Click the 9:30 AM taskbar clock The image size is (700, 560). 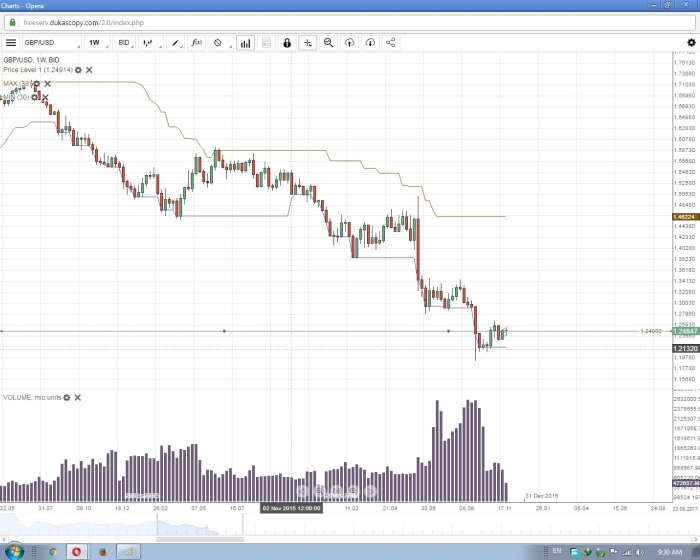pyautogui.click(x=669, y=552)
